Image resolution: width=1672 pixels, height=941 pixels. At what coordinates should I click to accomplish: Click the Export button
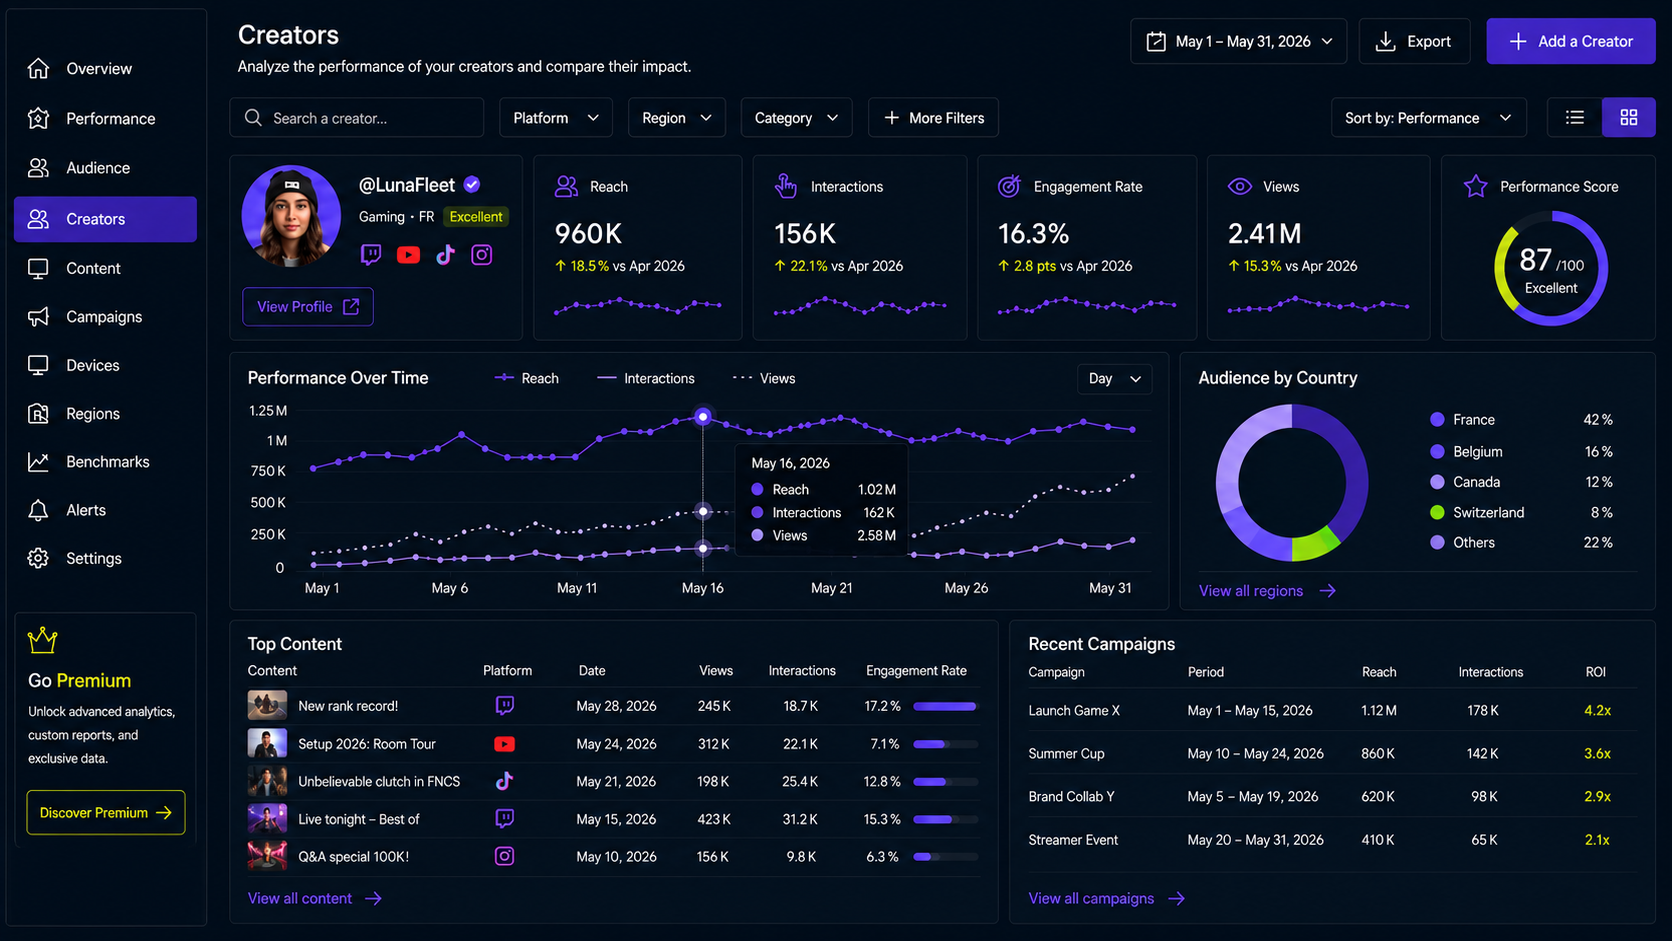click(1414, 41)
